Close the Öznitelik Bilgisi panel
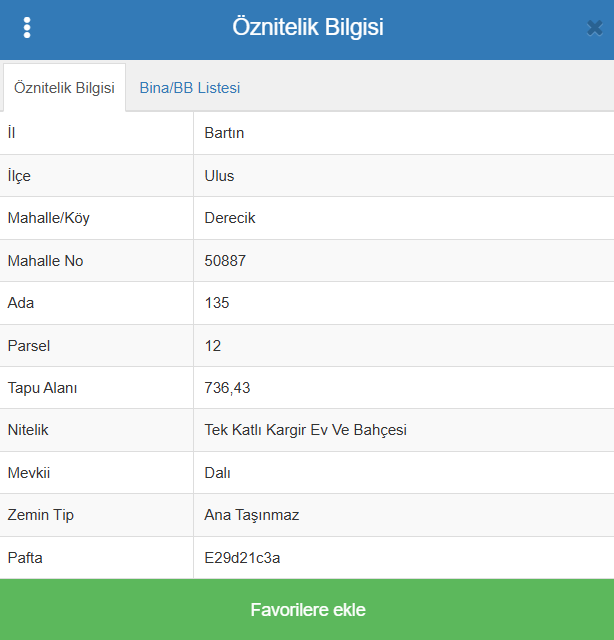The image size is (614, 640). (594, 28)
